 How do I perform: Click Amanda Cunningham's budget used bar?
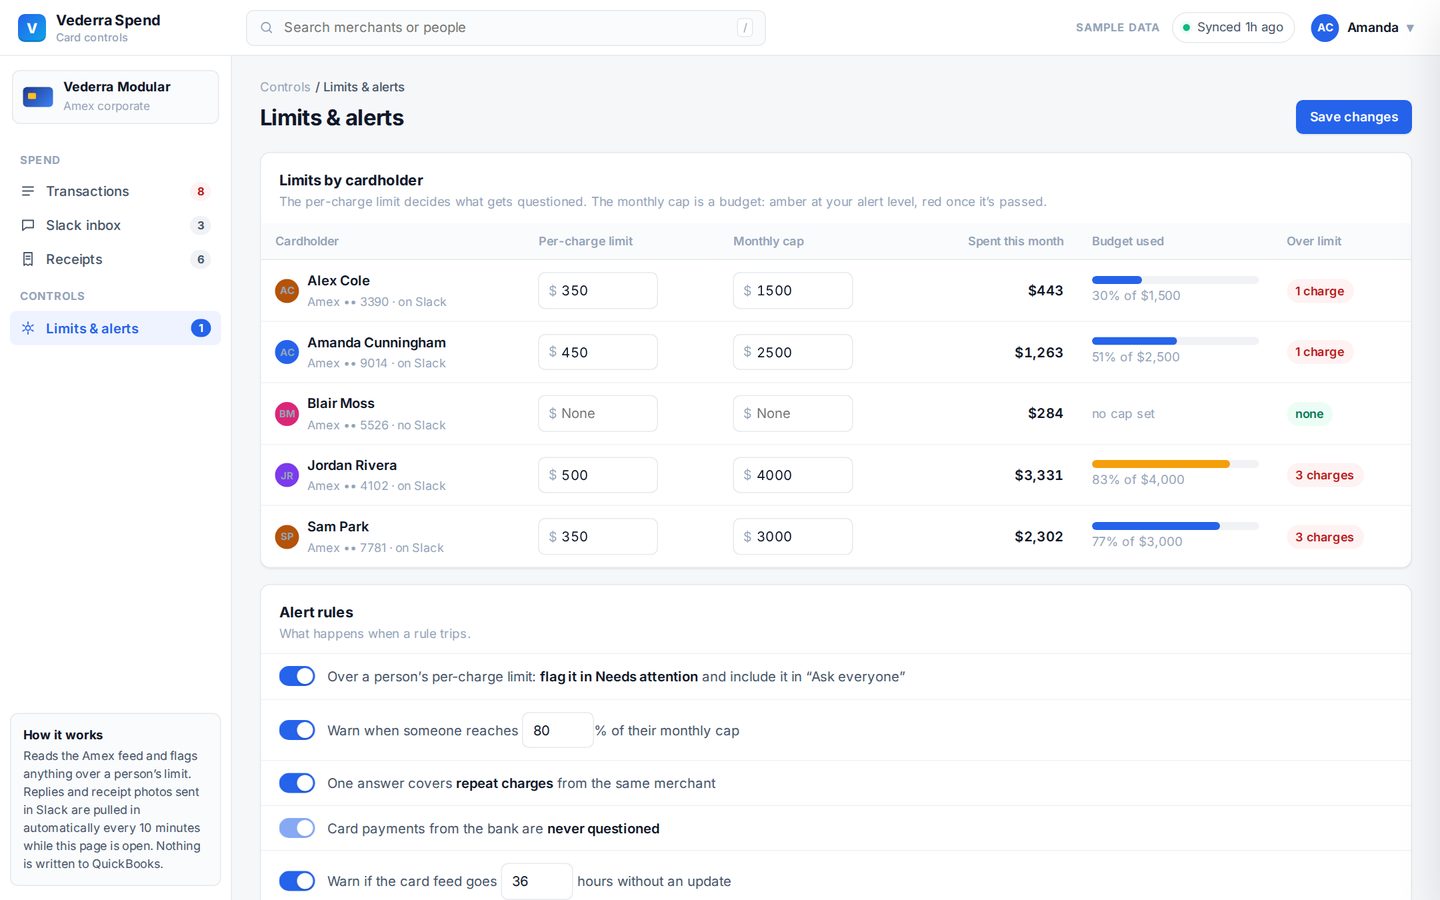pos(1175,341)
